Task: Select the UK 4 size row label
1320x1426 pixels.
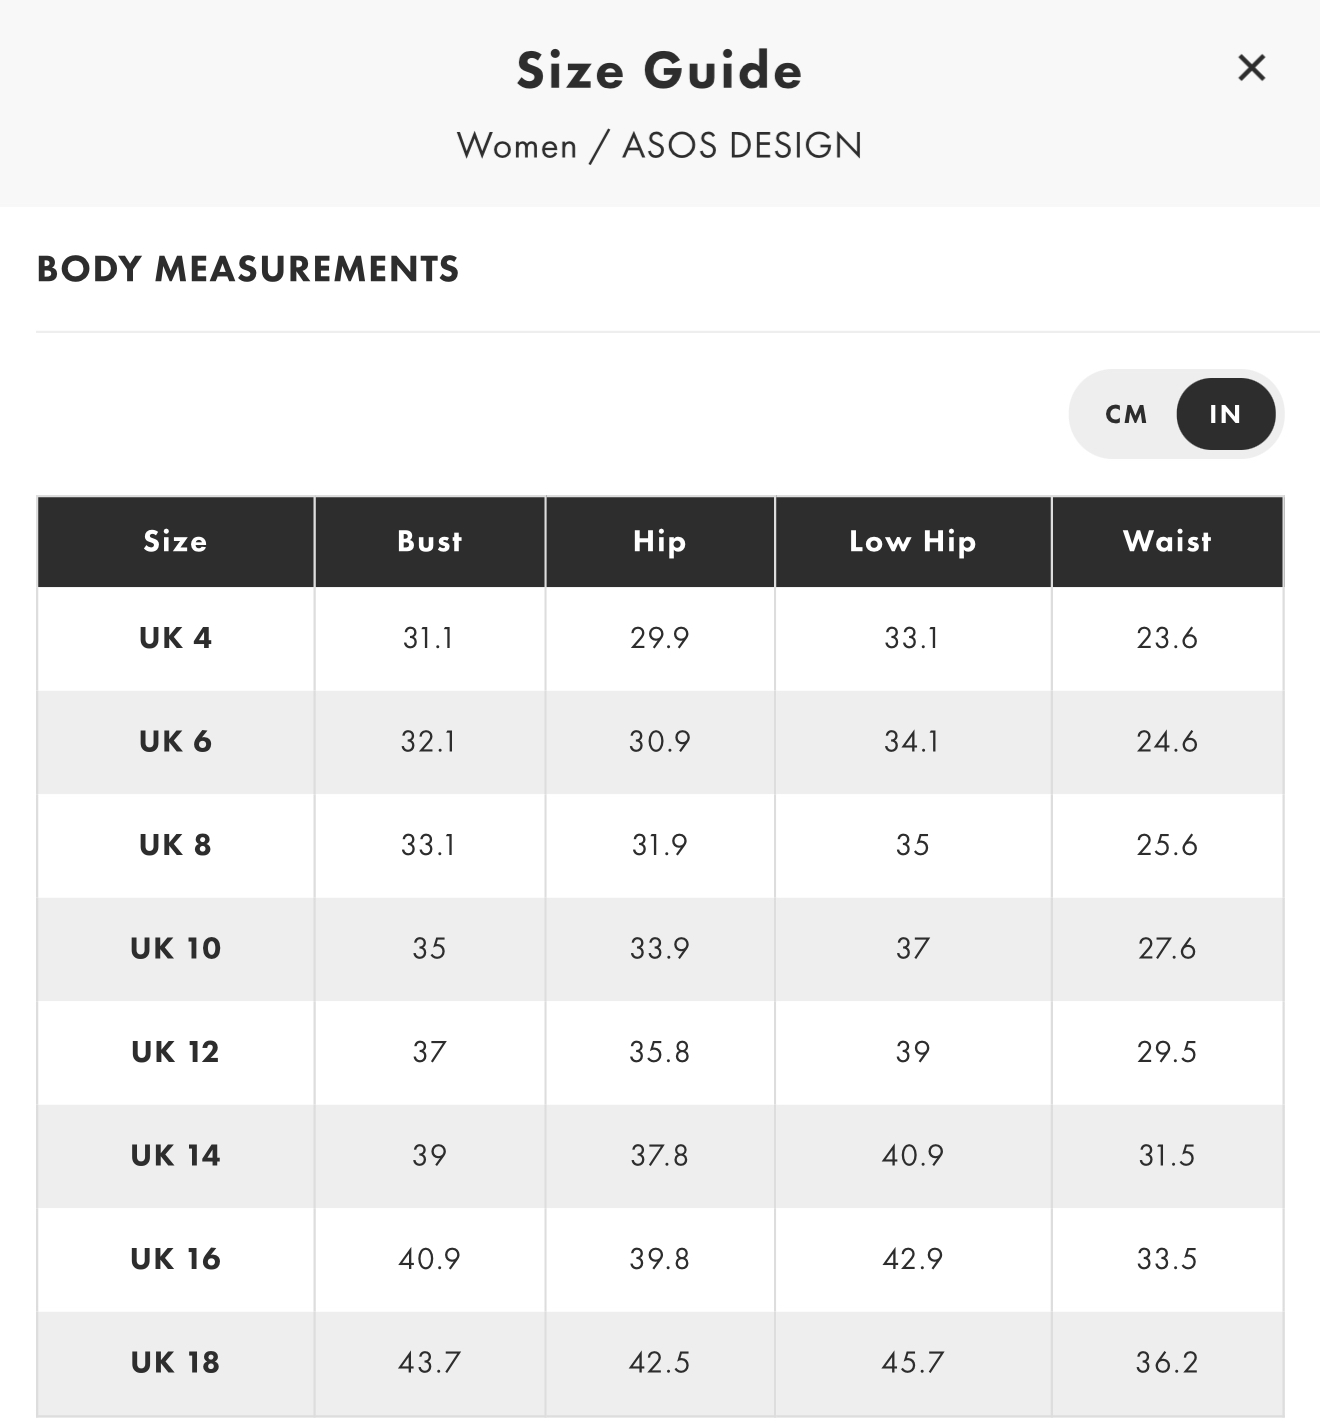Action: [175, 638]
